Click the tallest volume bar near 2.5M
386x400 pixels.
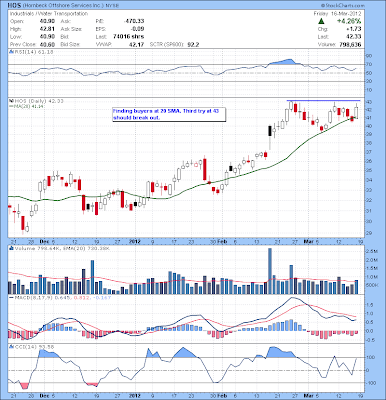click(x=270, y=271)
